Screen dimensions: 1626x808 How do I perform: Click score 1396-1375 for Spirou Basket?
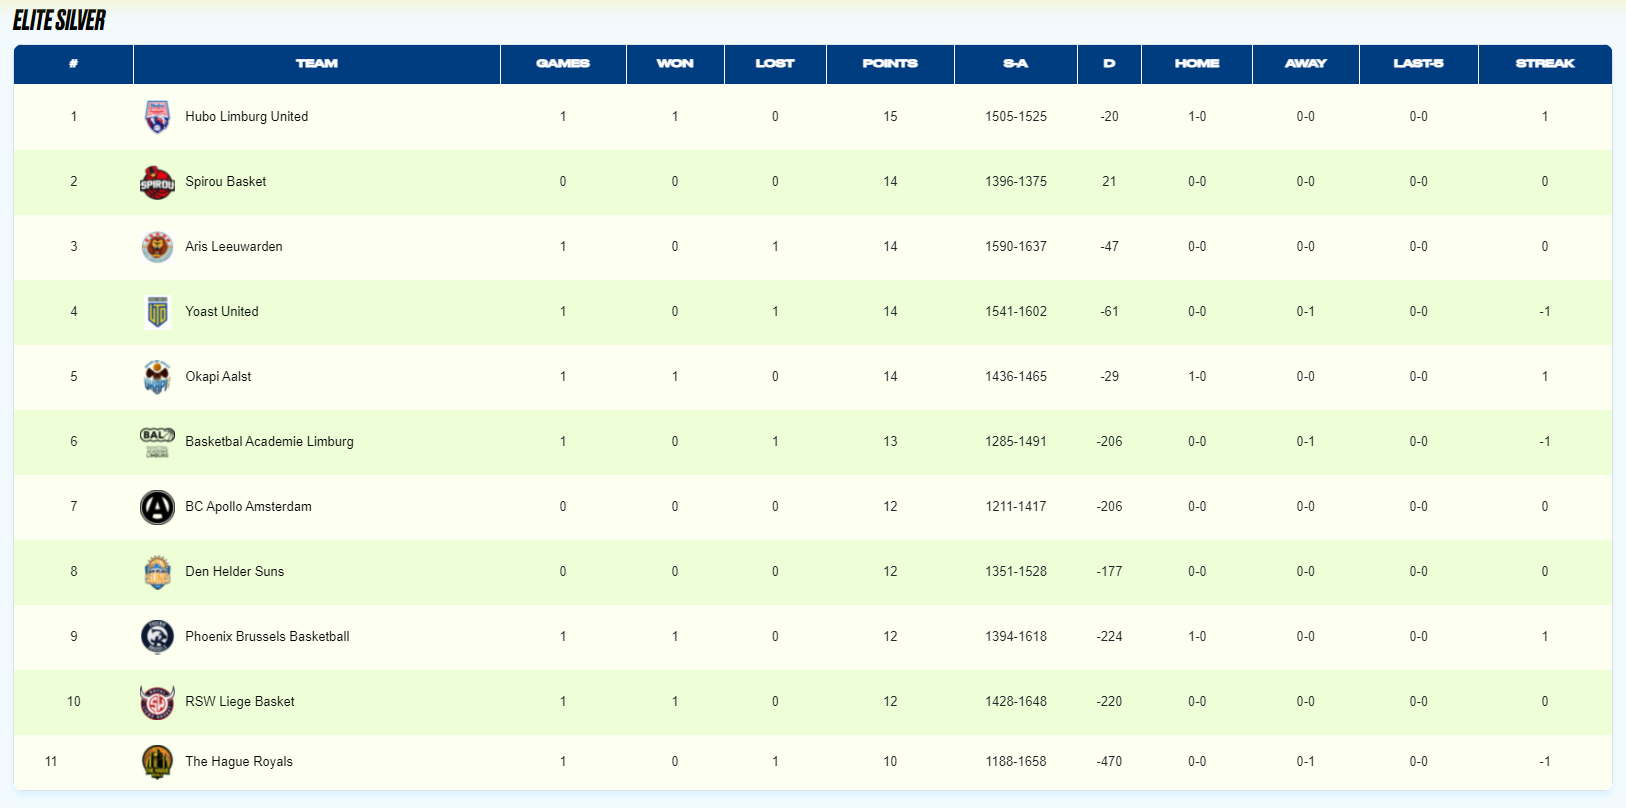pos(1016,182)
